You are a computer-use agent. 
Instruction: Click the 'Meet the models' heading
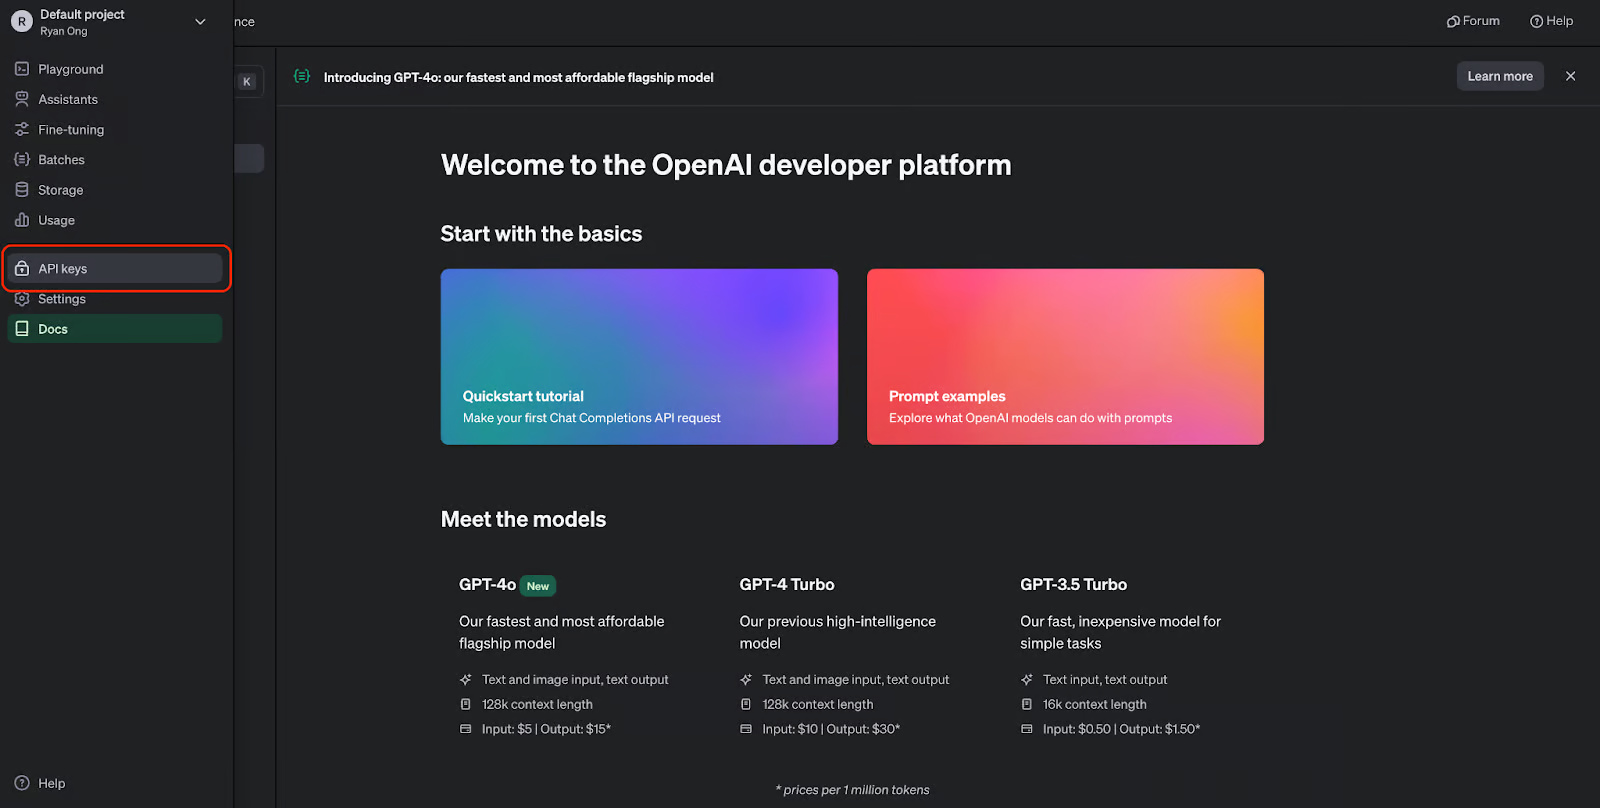point(523,519)
